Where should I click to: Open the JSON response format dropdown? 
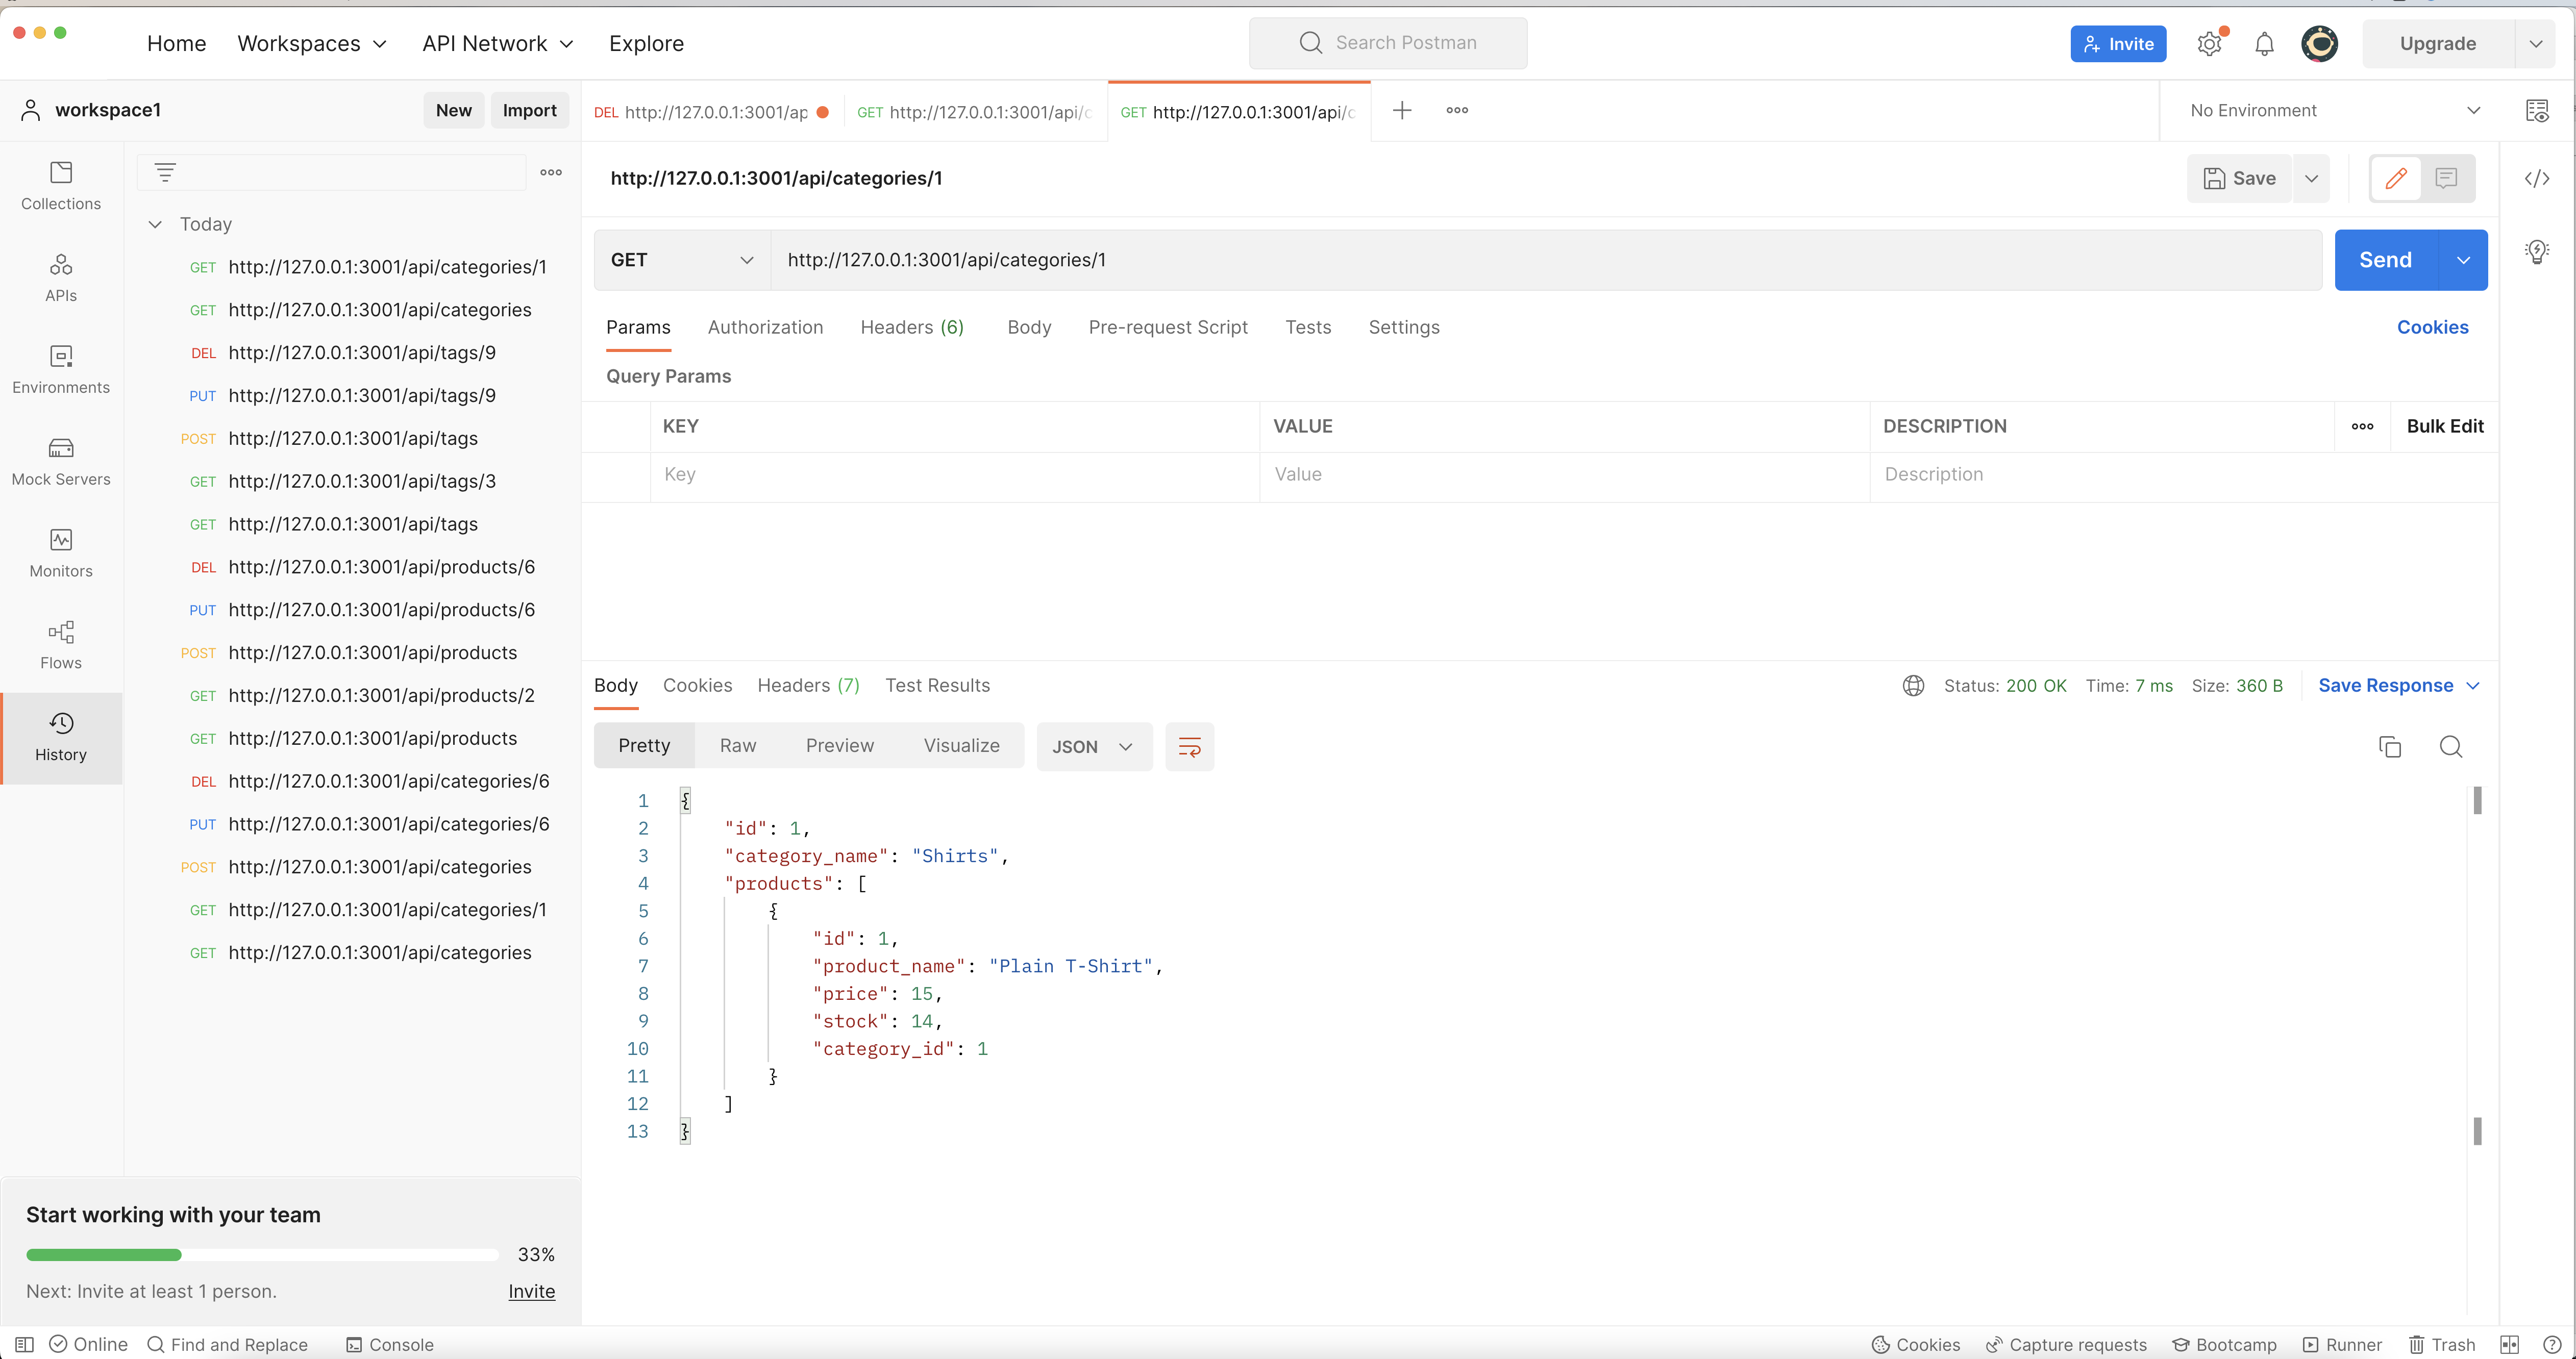pos(1093,747)
